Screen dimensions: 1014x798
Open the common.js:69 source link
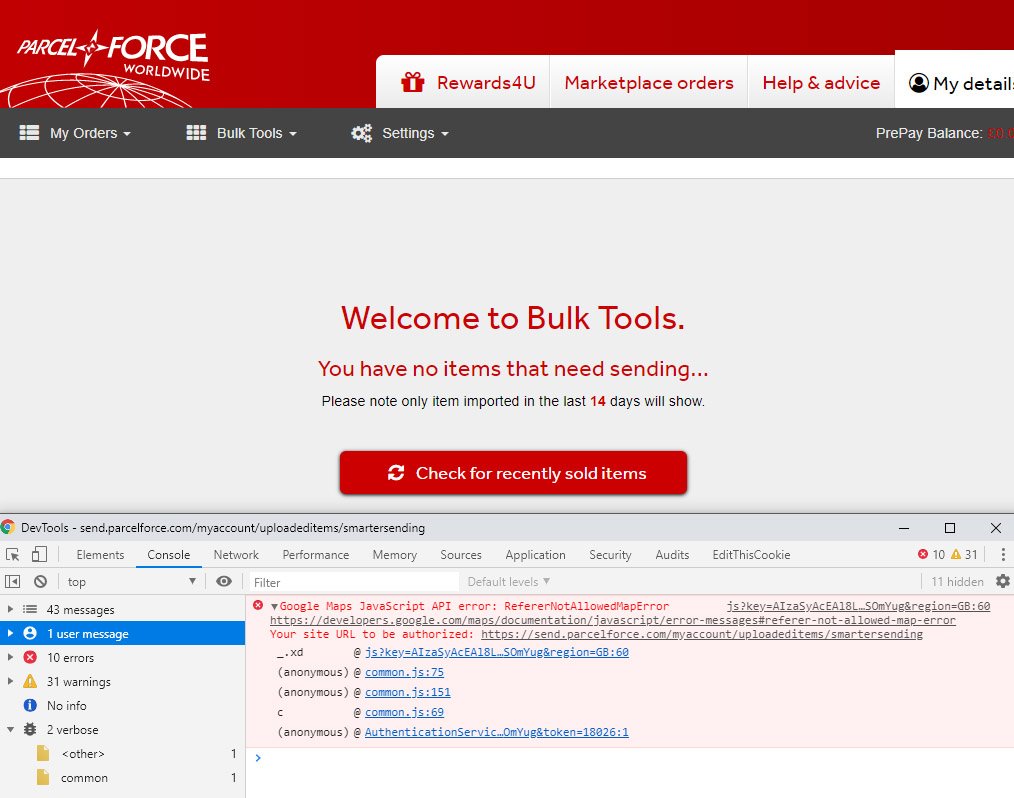(x=404, y=713)
